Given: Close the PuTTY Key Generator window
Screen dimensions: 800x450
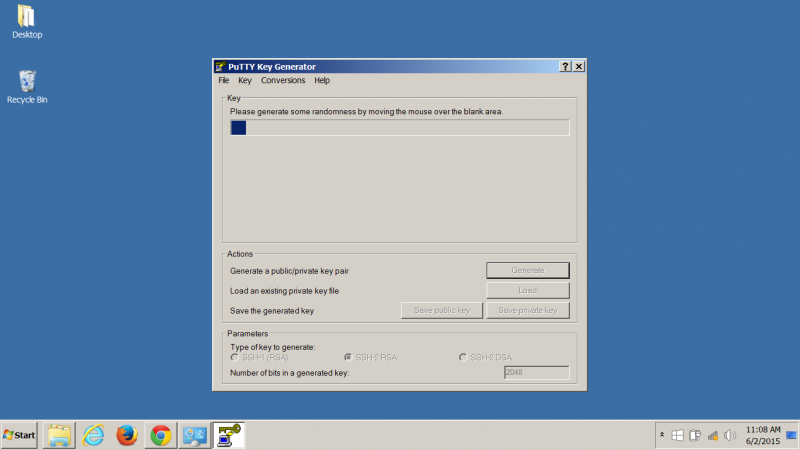Looking at the screenshot, I should coord(579,66).
